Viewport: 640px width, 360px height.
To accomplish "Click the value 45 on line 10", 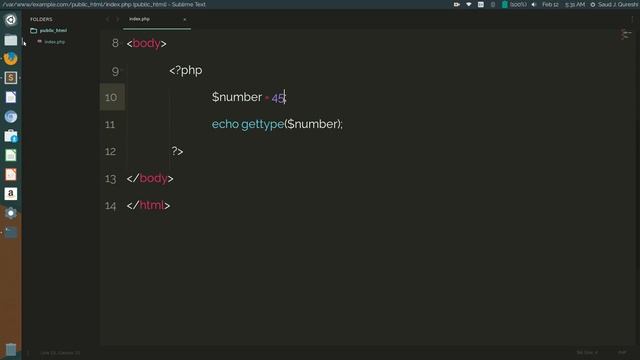I will click(x=278, y=98).
